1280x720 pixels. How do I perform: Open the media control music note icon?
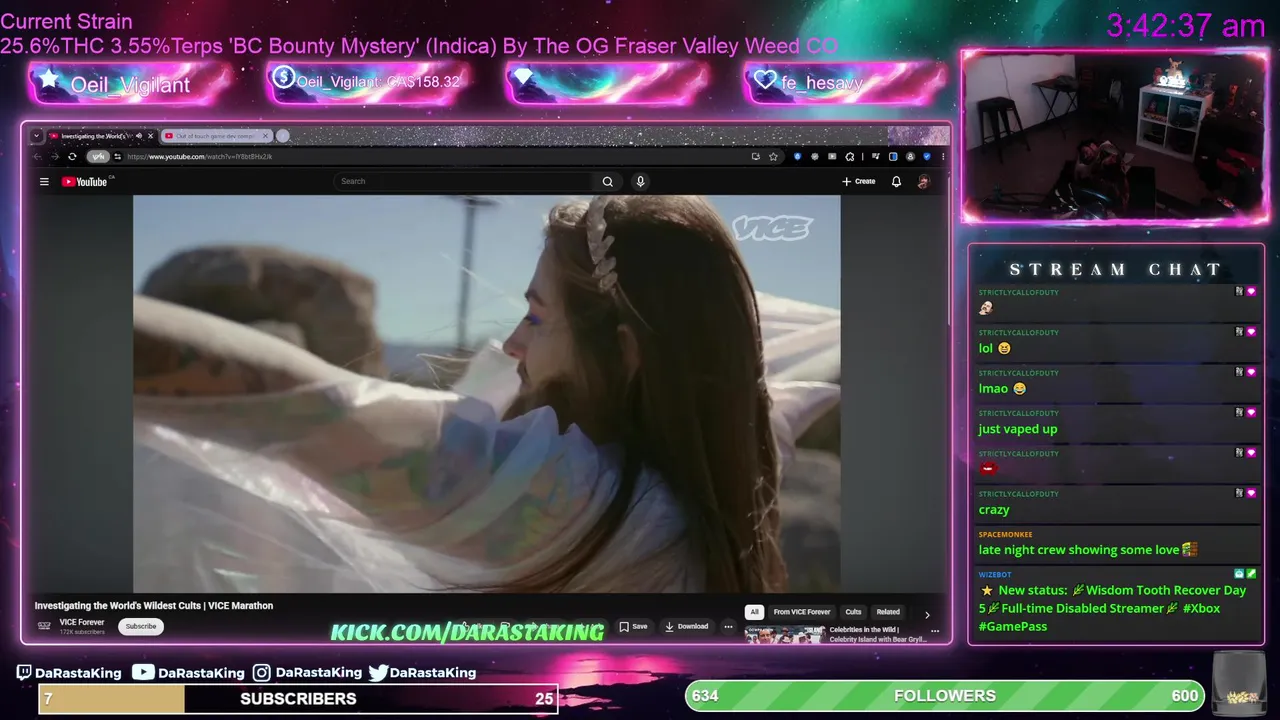click(876, 156)
